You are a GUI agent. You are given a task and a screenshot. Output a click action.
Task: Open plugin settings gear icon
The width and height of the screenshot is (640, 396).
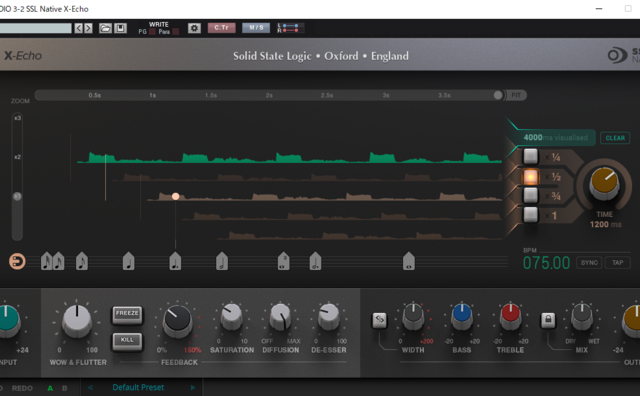194,28
